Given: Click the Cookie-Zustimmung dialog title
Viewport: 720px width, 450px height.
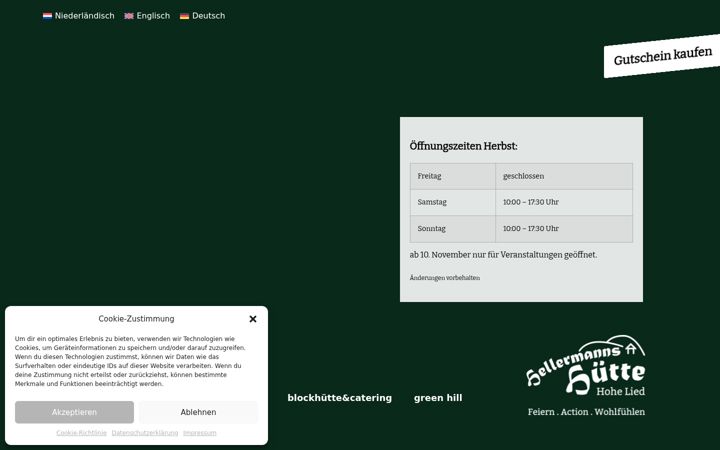Looking at the screenshot, I should click(136, 319).
